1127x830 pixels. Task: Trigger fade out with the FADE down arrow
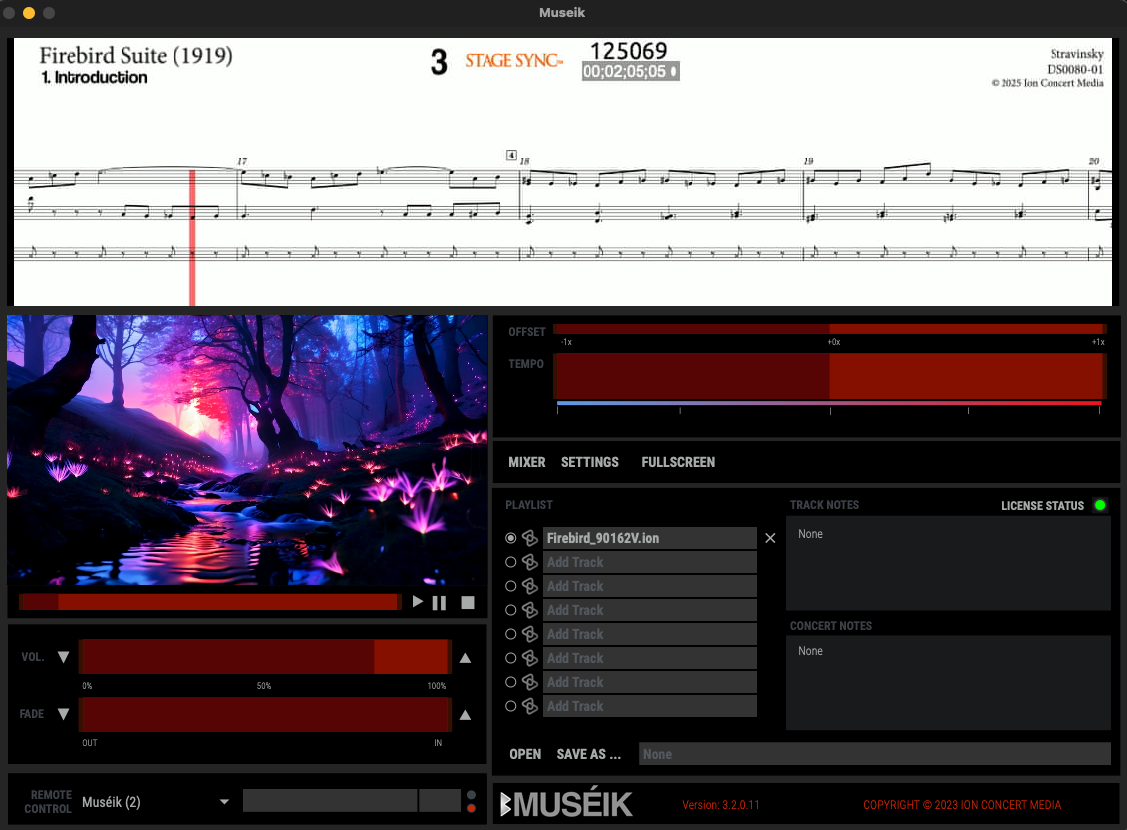coord(63,714)
